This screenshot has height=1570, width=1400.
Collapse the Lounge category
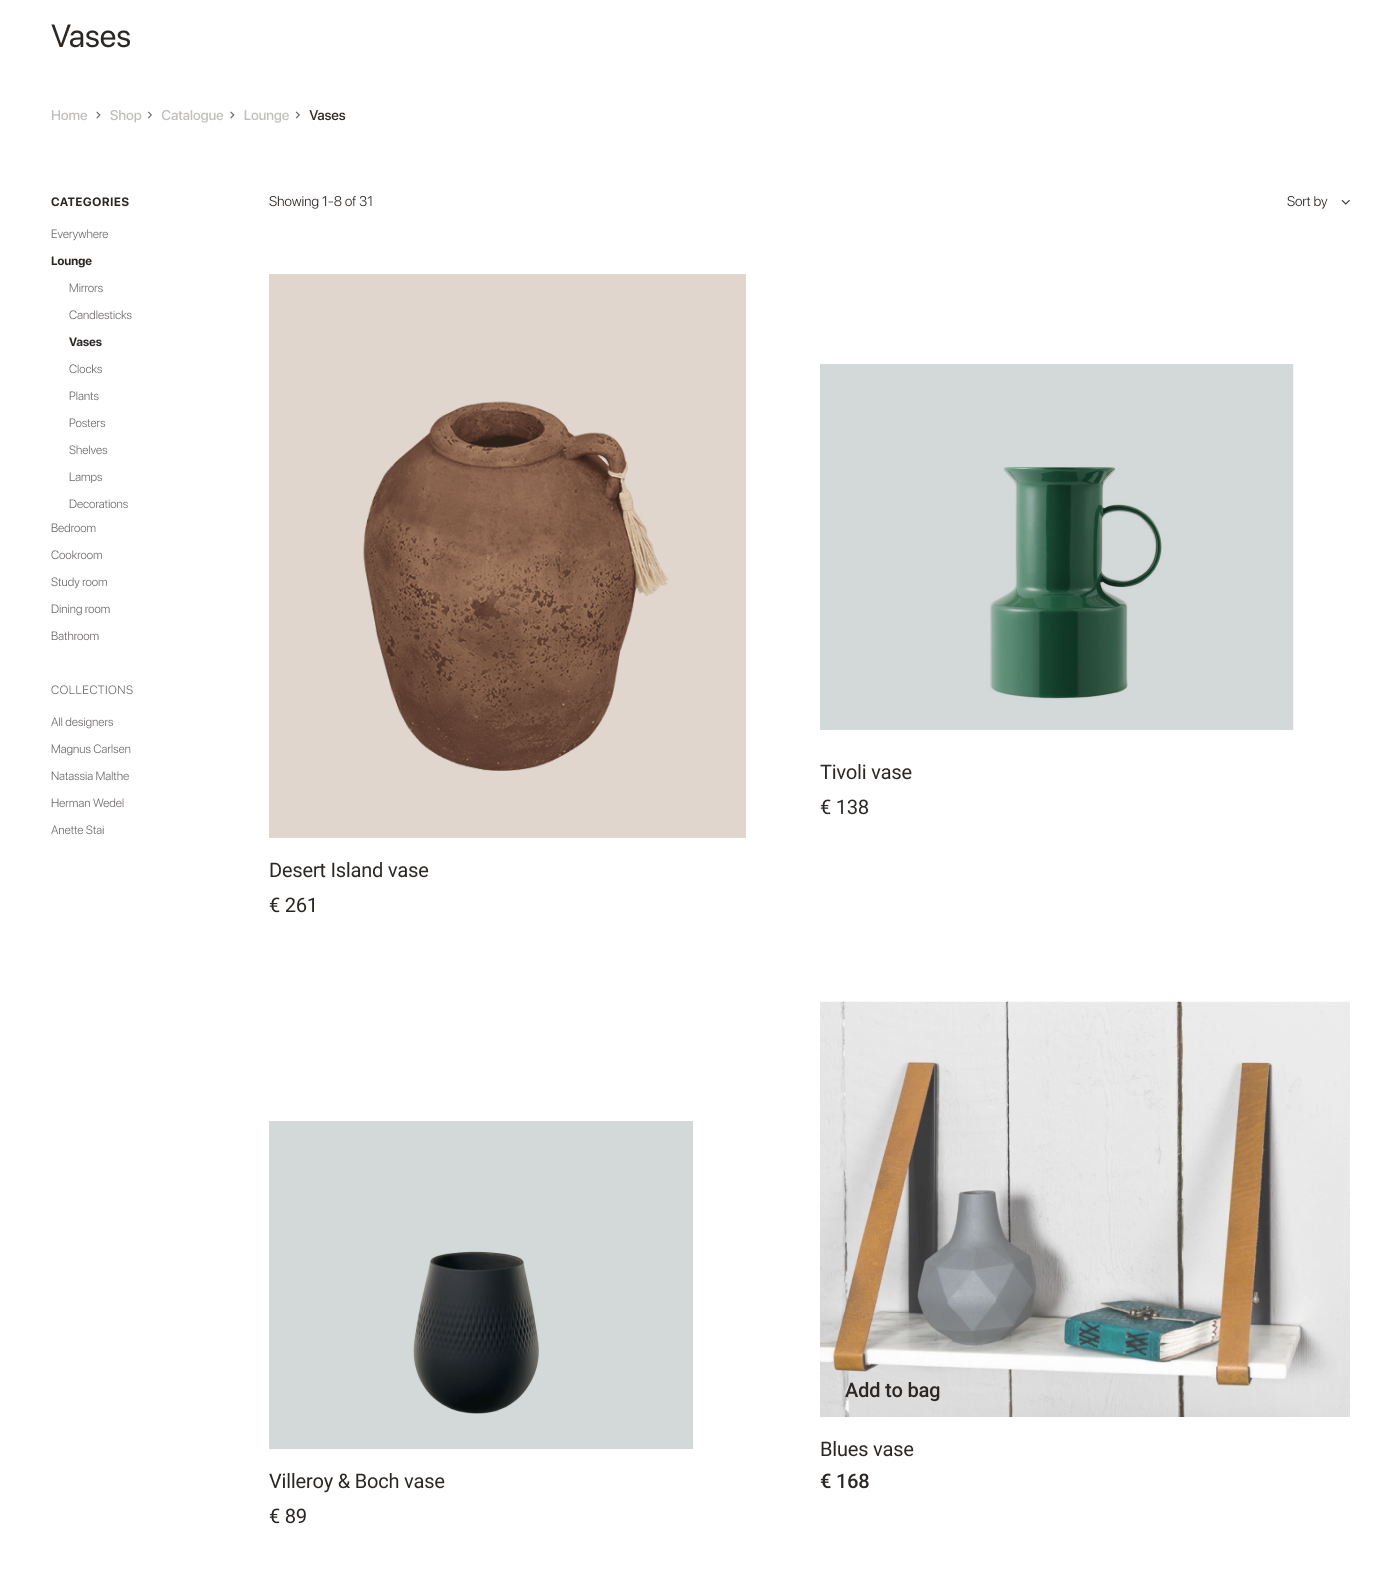click(71, 261)
